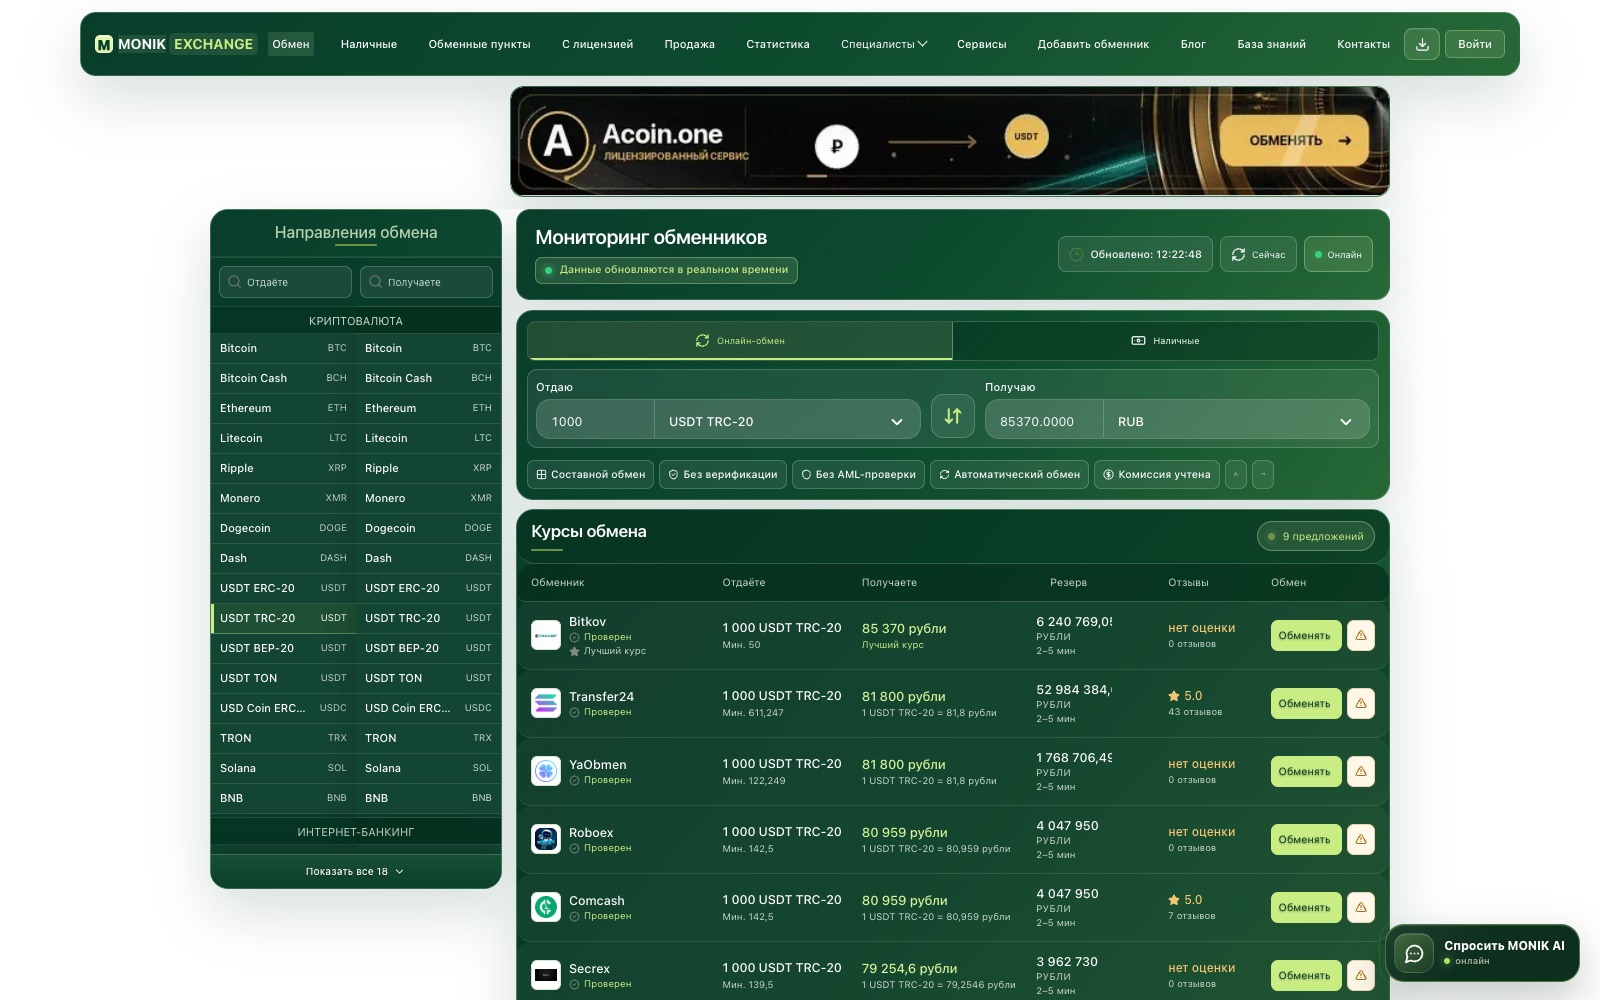The image size is (1600, 1000).
Task: Open the Статистика menu item
Action: [x=778, y=44]
